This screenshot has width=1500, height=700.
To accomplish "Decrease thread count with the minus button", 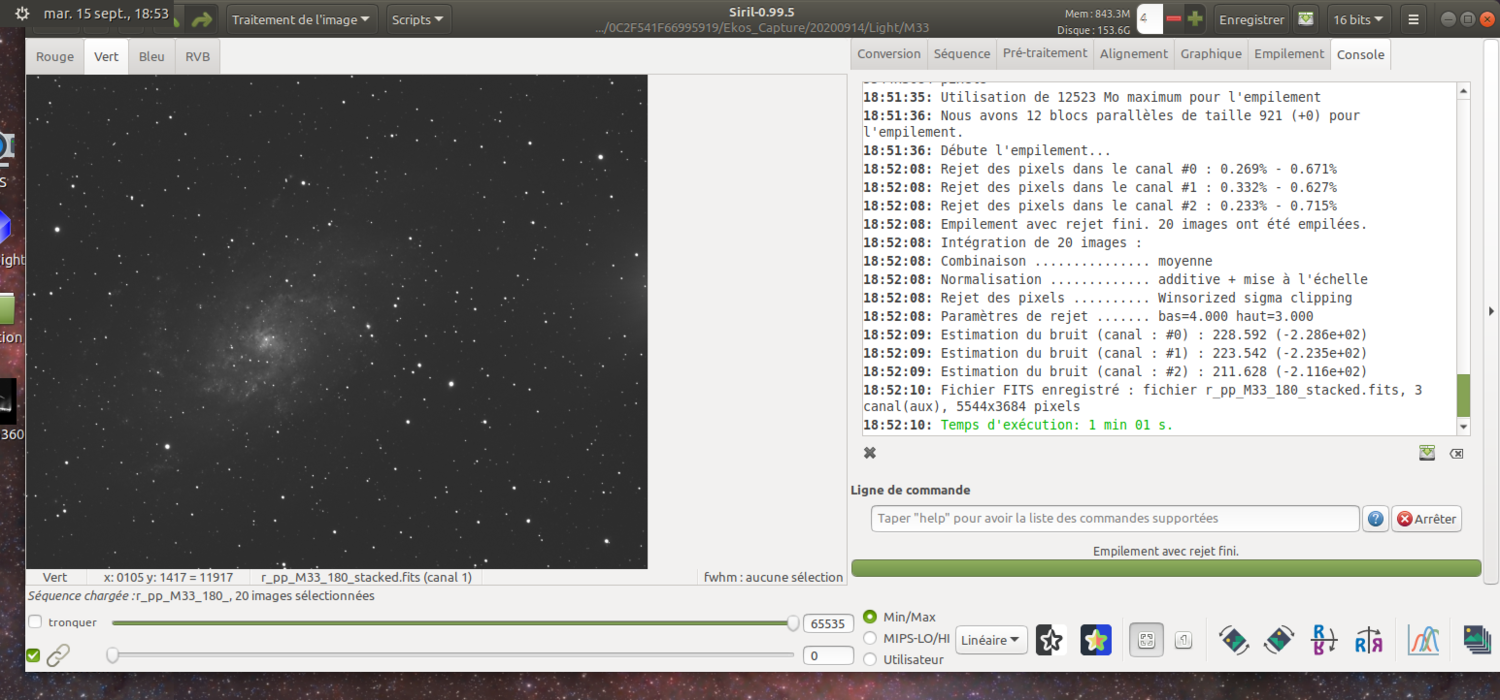I will [x=1173, y=19].
